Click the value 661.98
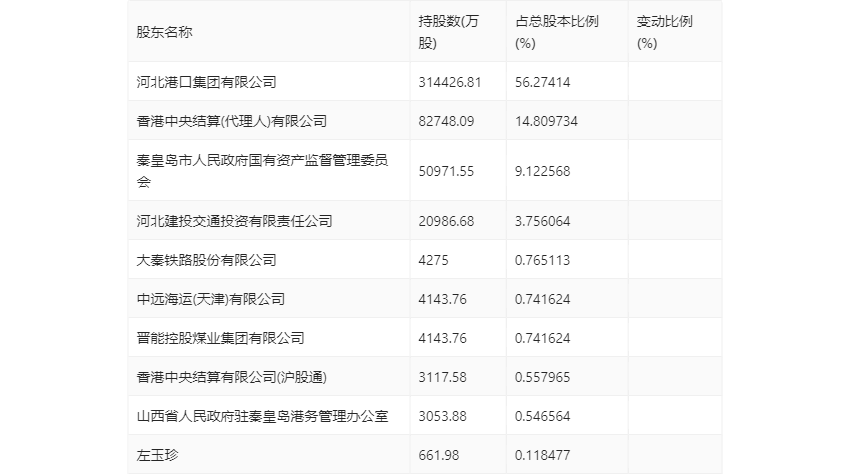850x474 pixels. (x=439, y=456)
